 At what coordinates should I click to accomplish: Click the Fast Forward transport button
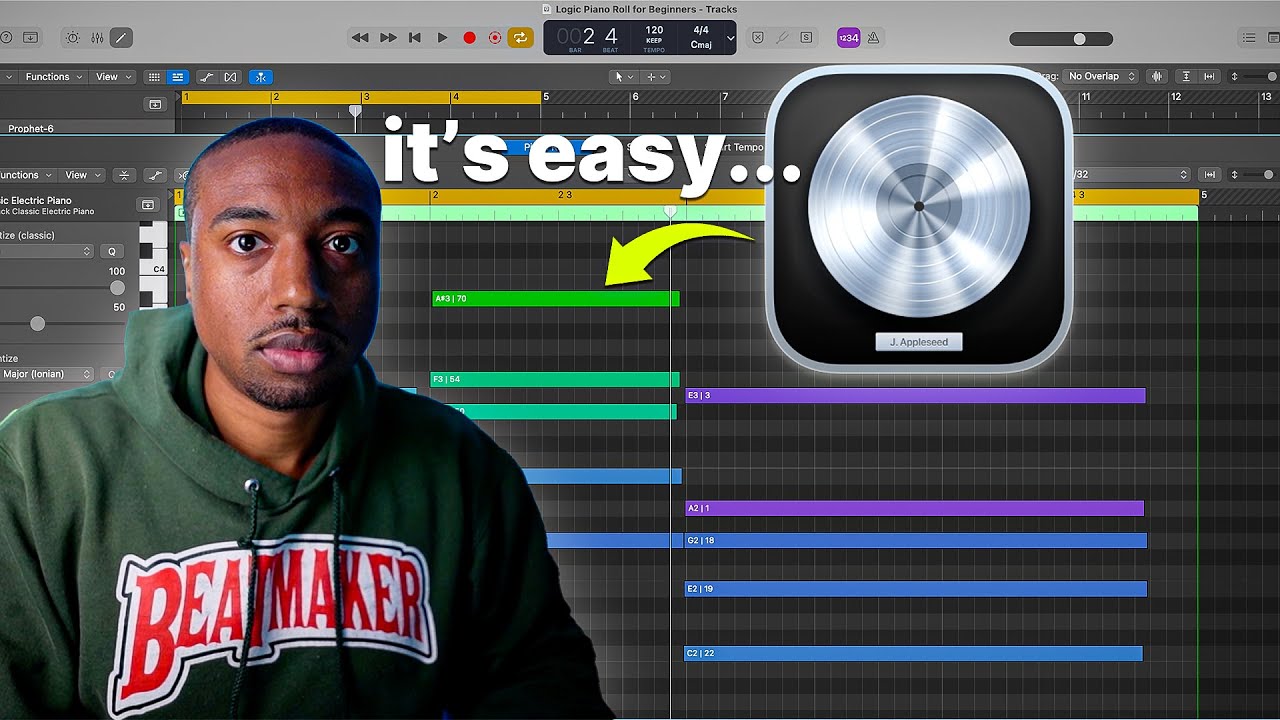pyautogui.click(x=388, y=38)
